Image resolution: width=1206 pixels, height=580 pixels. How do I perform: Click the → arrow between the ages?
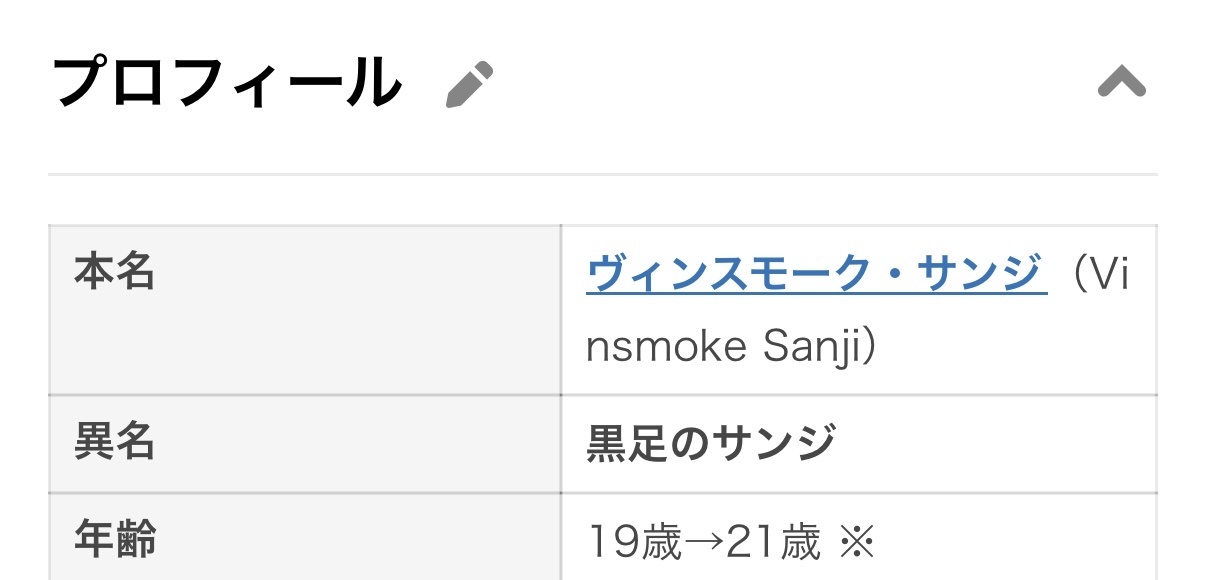702,543
